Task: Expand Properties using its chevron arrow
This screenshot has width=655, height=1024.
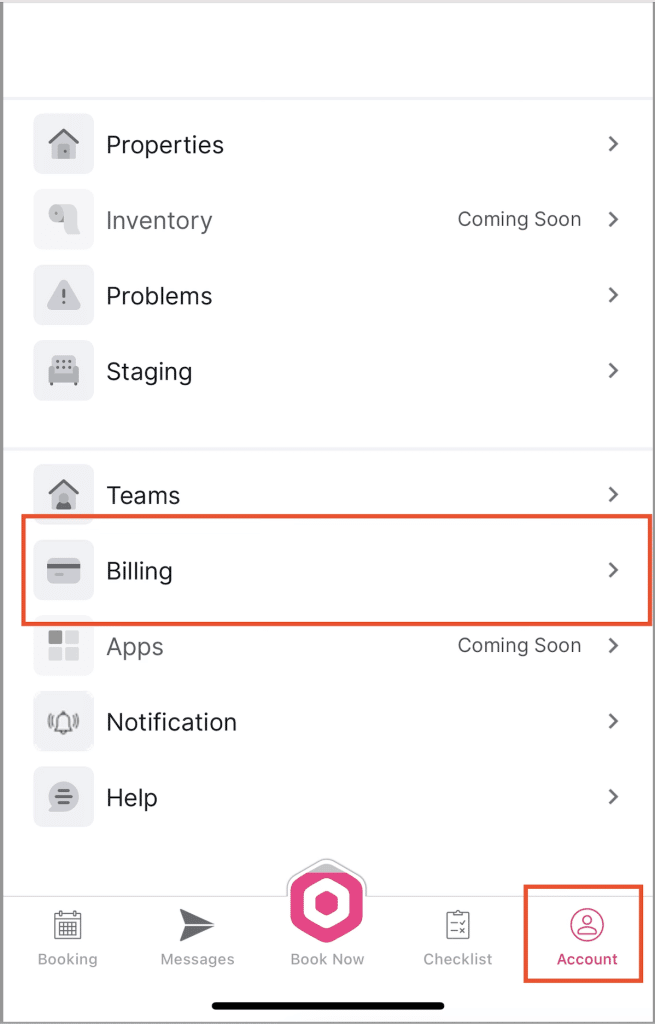Action: (x=613, y=144)
